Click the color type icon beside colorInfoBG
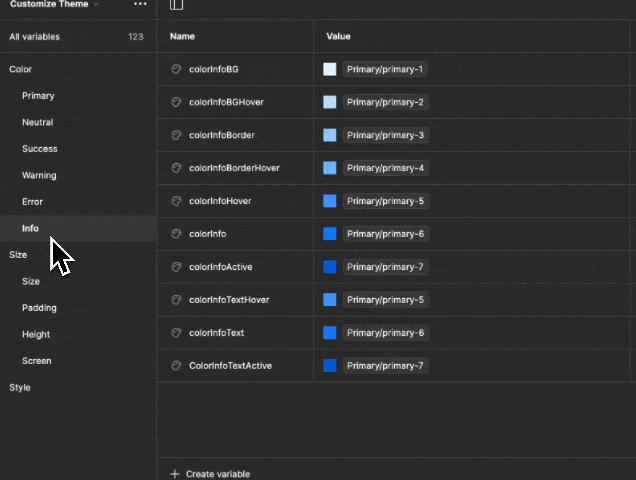The height and width of the screenshot is (480, 636). pos(176,69)
